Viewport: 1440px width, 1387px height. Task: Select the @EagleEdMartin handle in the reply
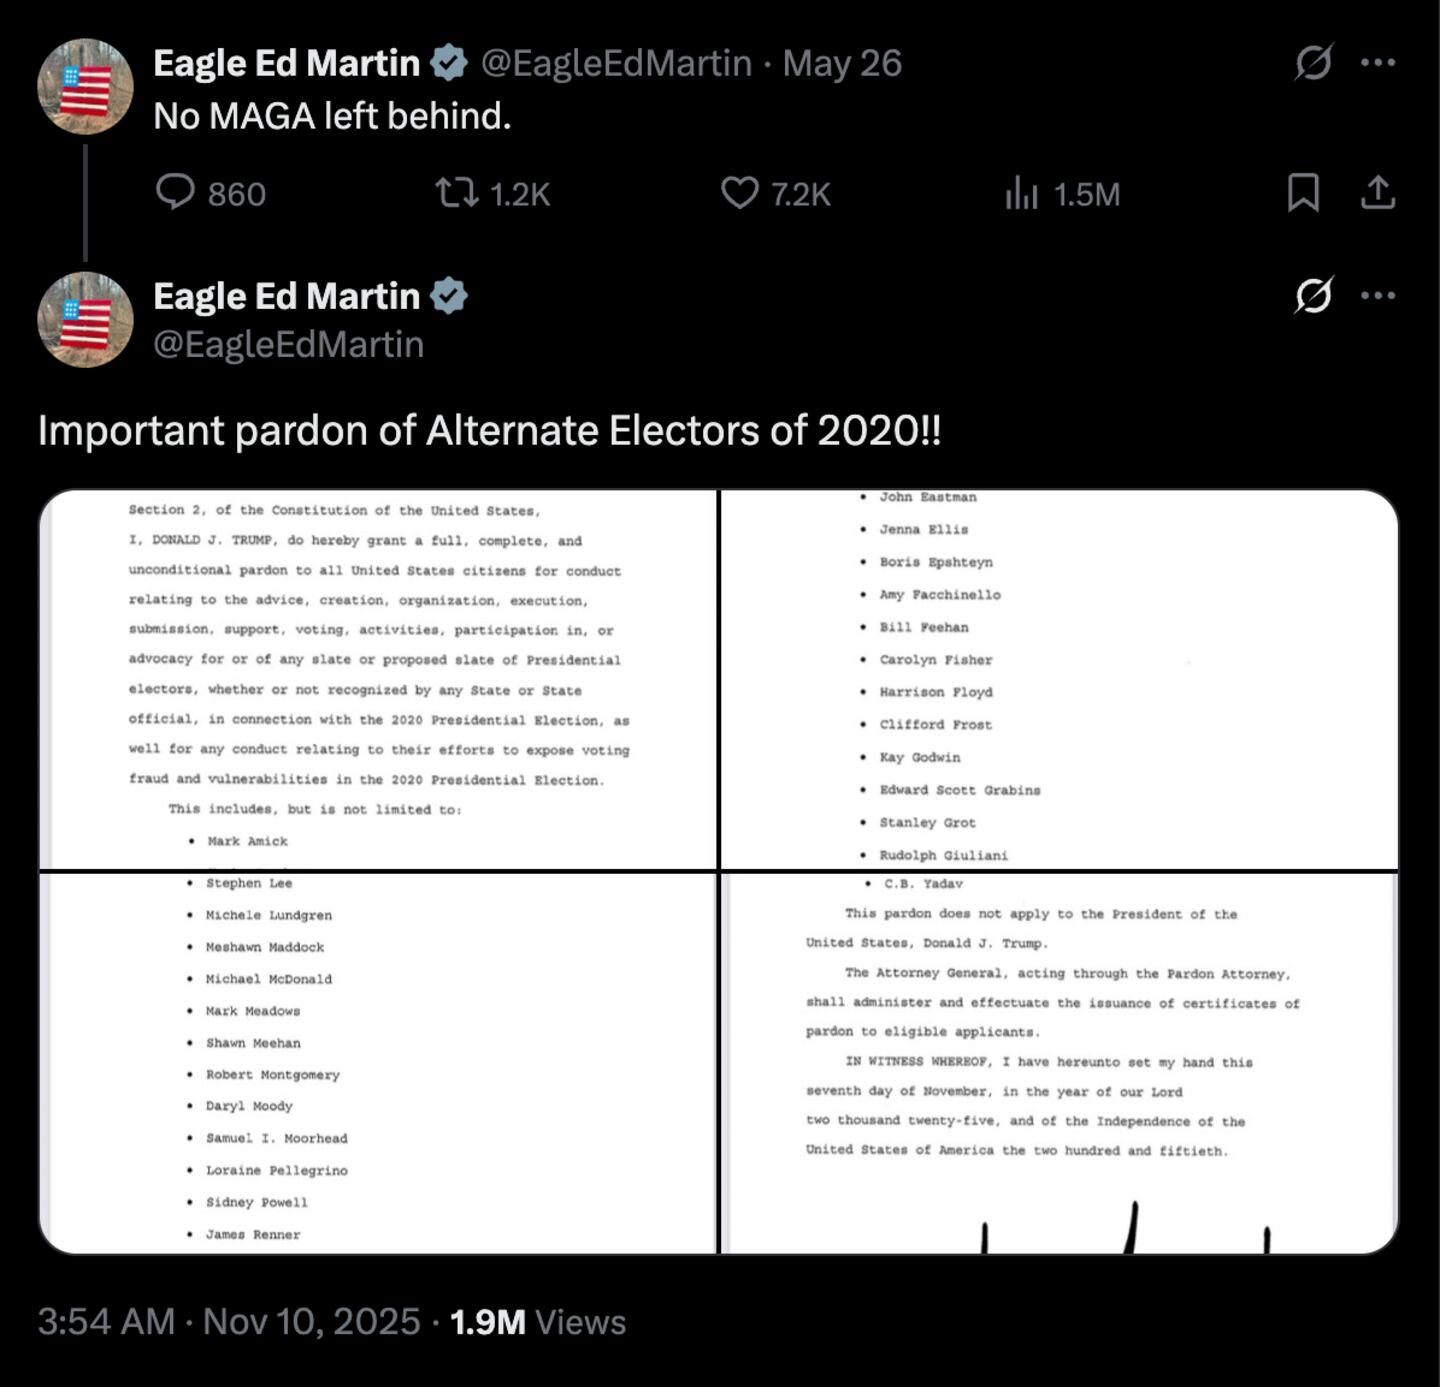click(x=288, y=344)
